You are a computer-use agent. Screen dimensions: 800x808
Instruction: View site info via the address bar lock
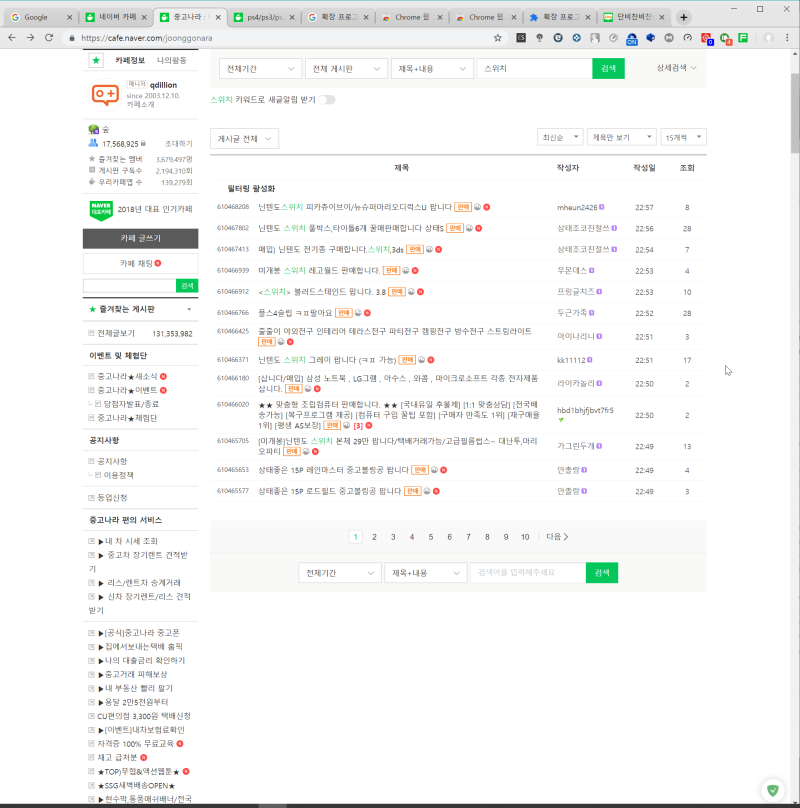tap(72, 38)
